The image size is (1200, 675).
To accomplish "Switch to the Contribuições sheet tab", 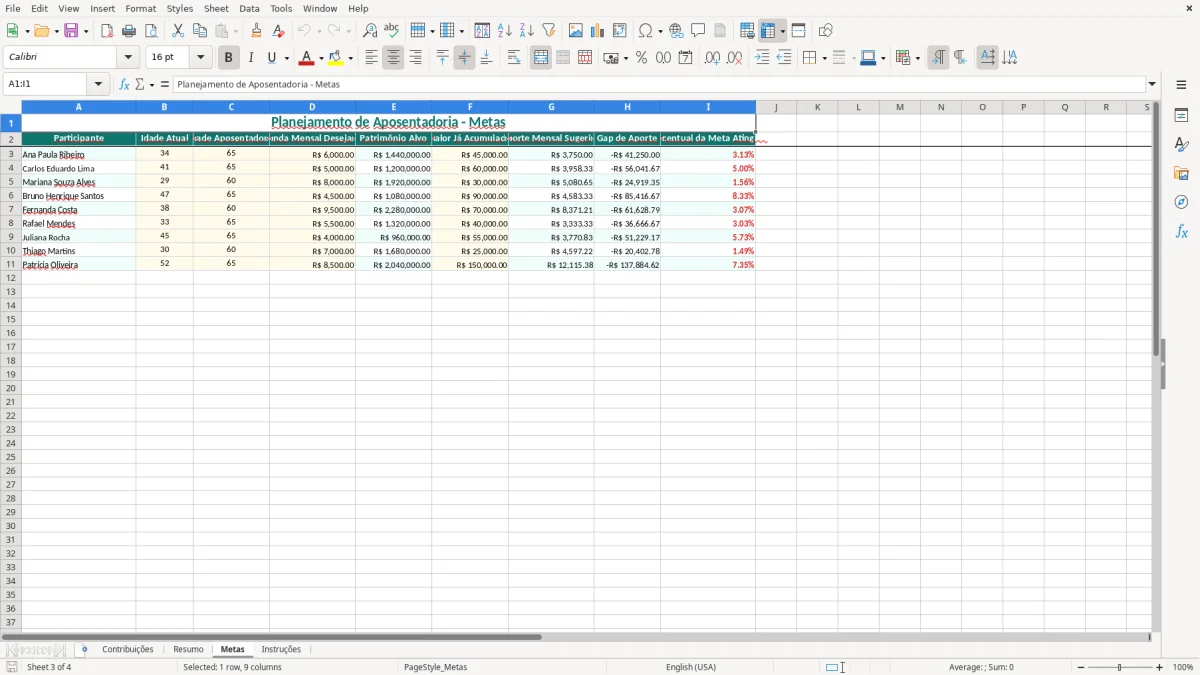I will (x=128, y=649).
